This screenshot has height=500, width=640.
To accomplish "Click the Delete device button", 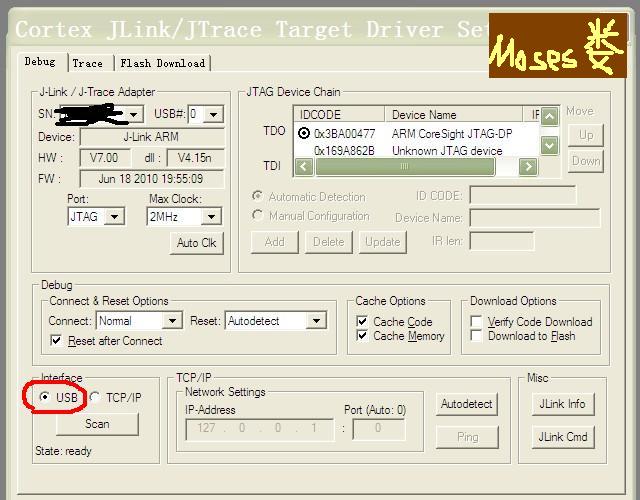I will point(329,242).
